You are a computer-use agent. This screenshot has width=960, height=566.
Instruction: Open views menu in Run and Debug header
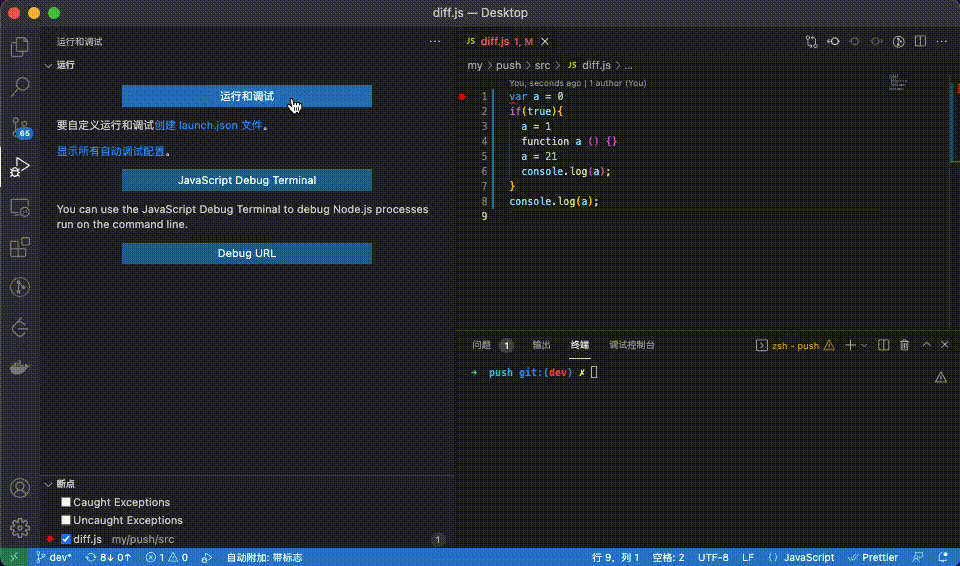pos(435,42)
